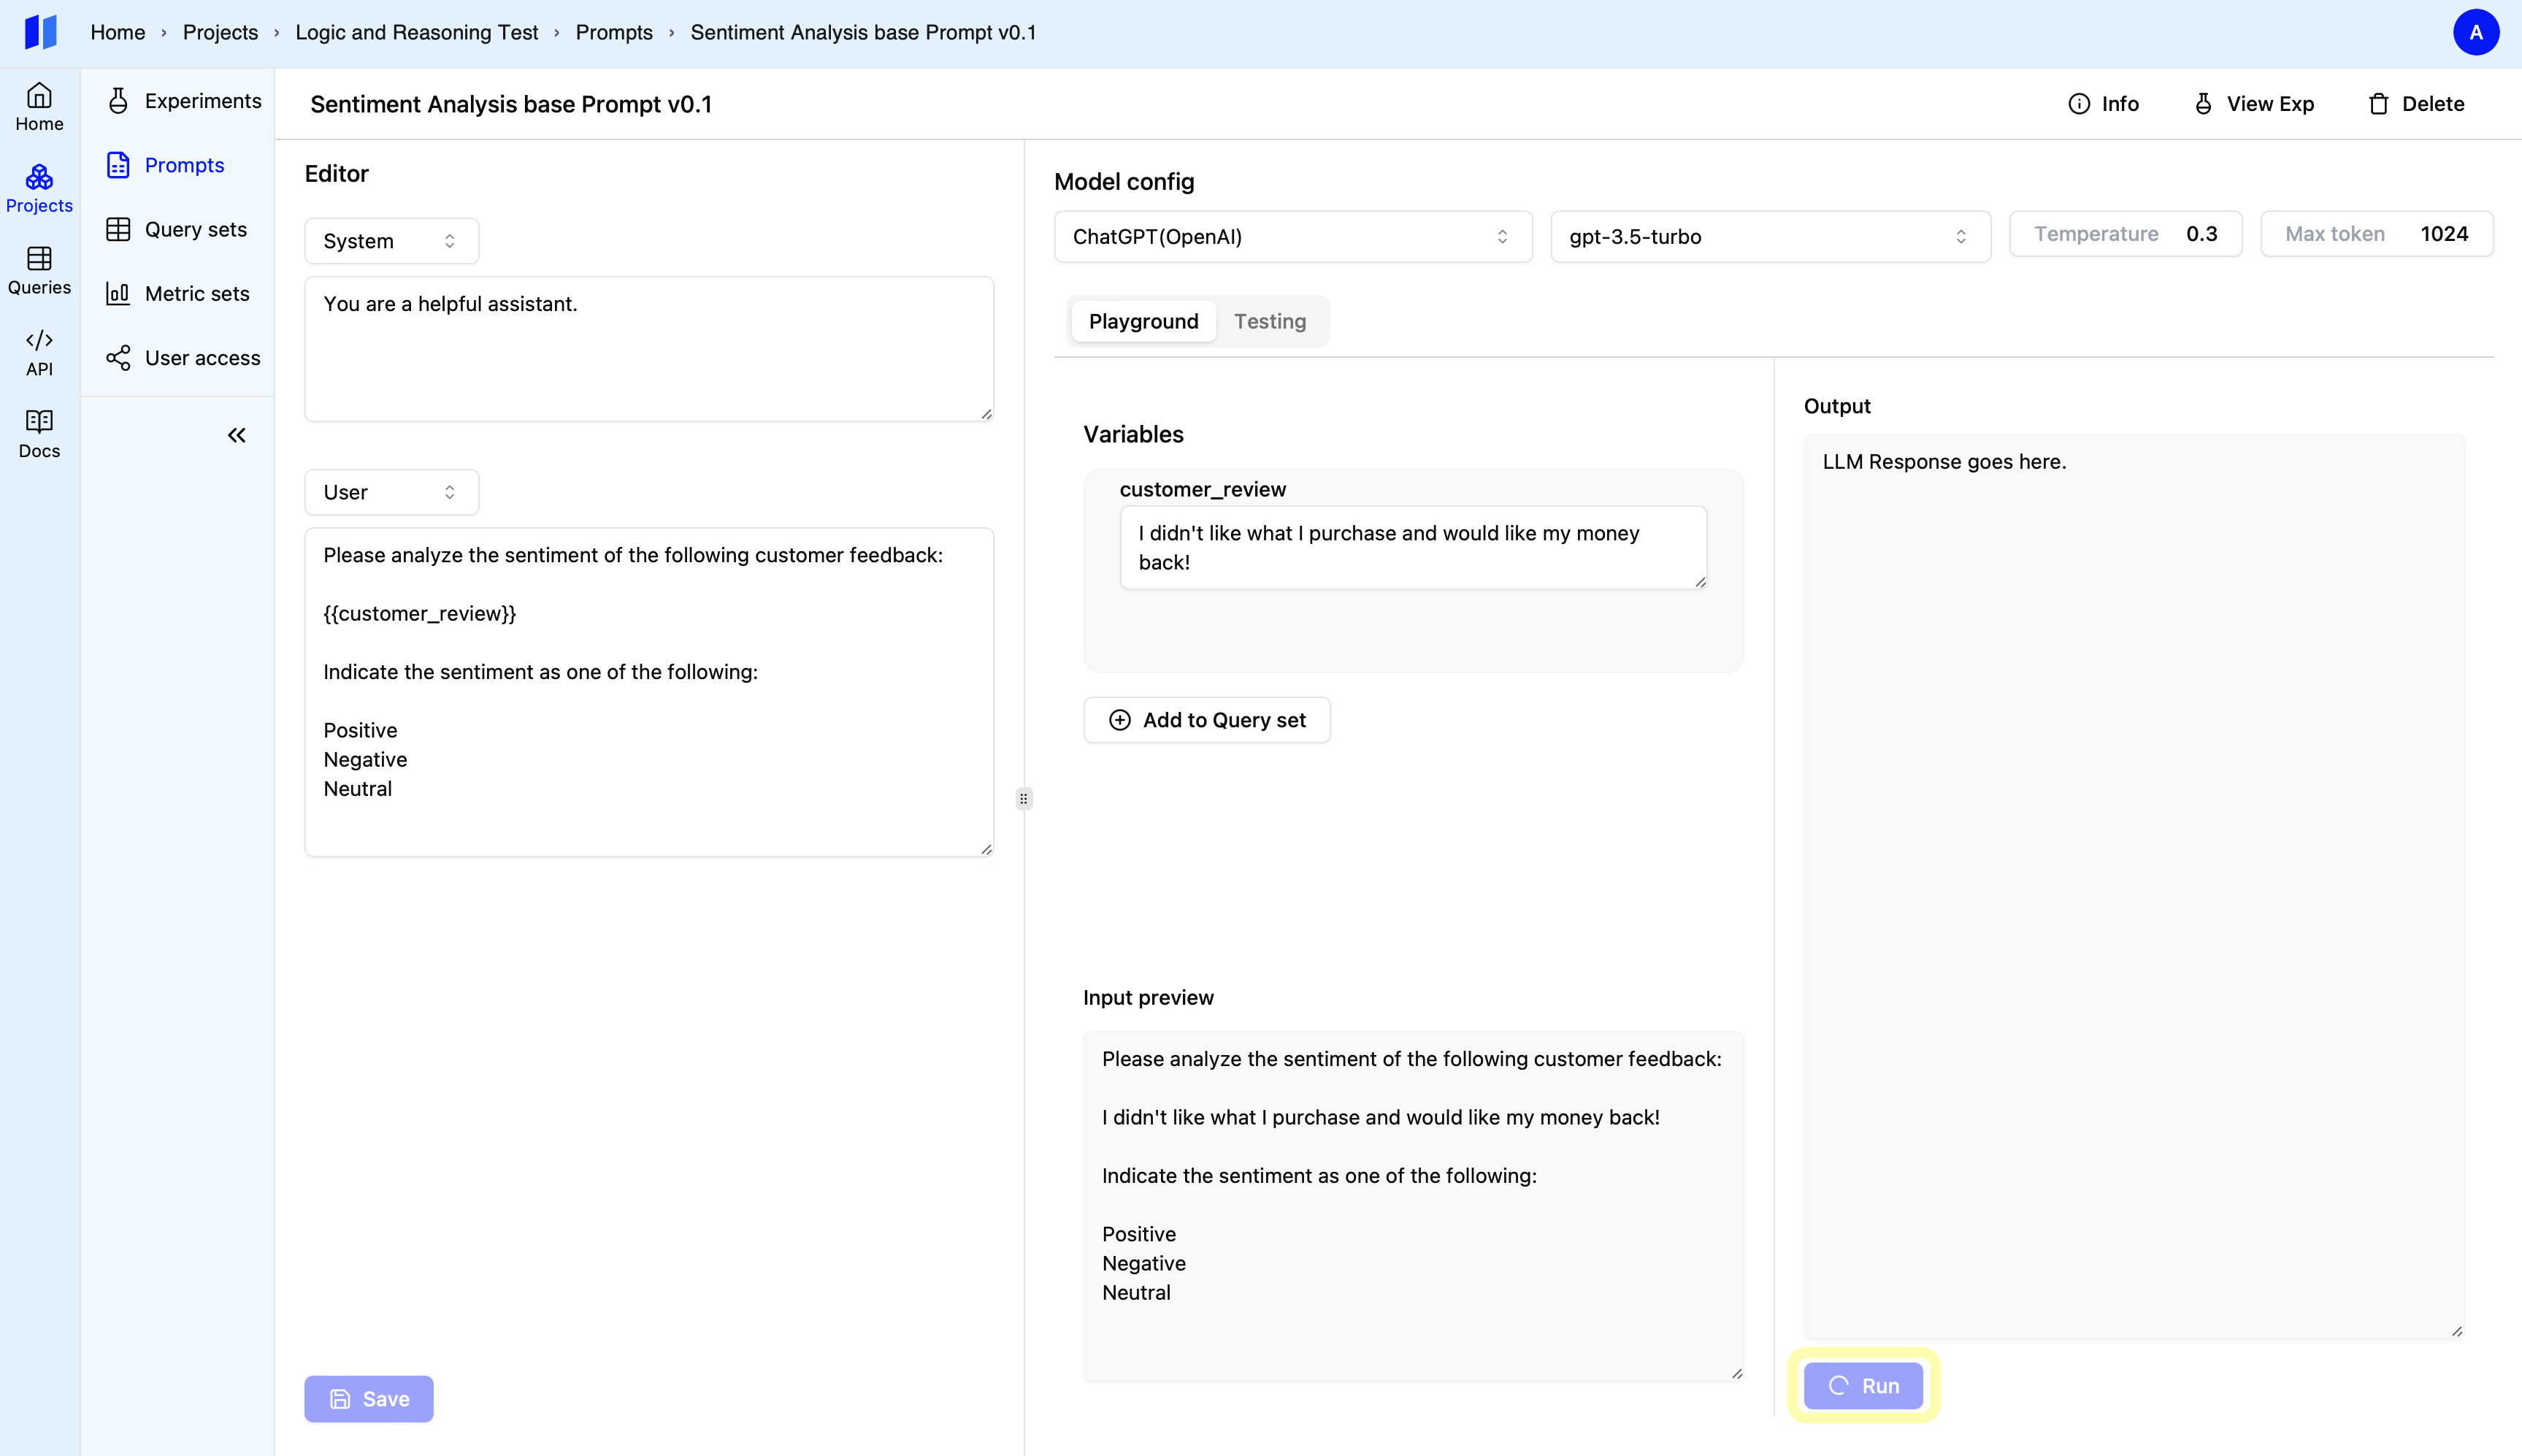Image resolution: width=2522 pixels, height=1456 pixels.
Task: Click the Delete trash icon
Action: (2378, 104)
